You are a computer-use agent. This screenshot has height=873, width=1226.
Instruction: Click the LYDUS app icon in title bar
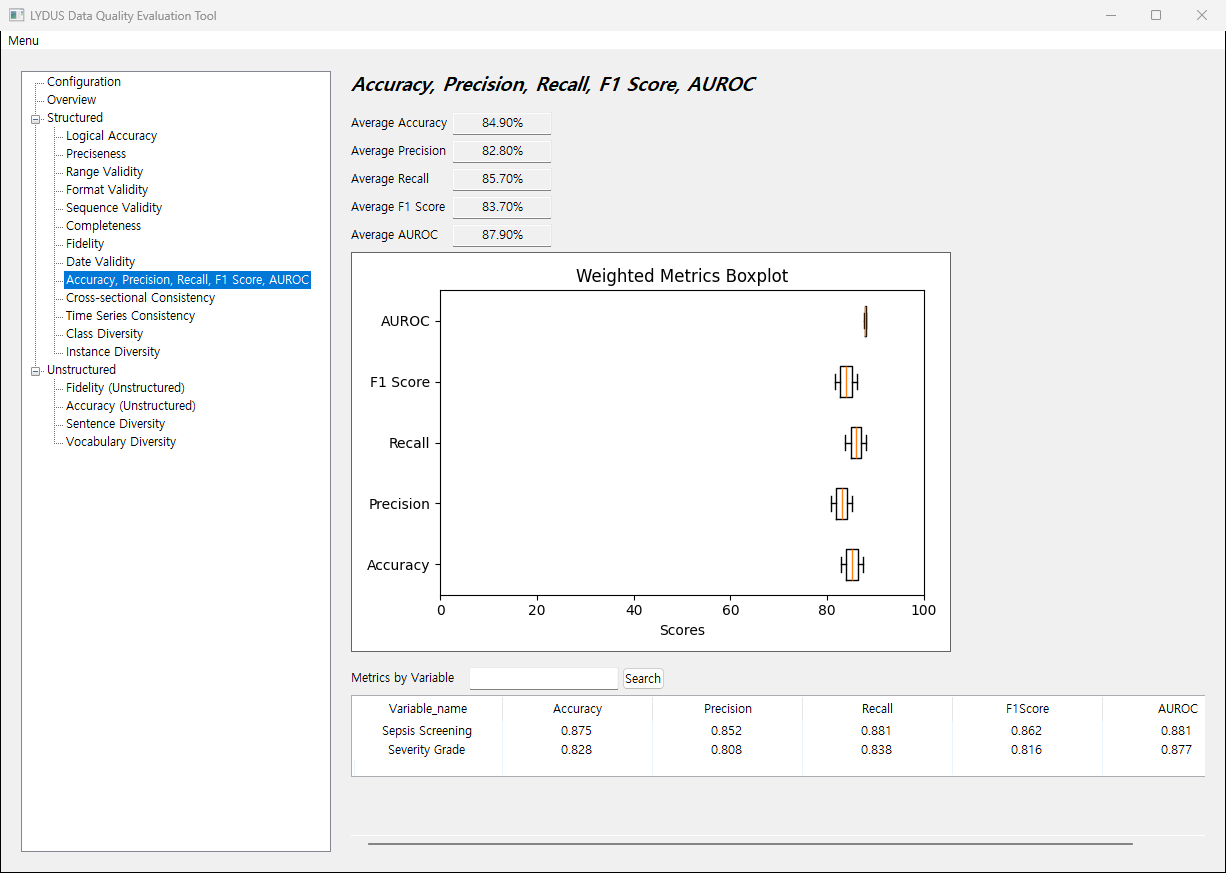pyautogui.click(x=16, y=15)
